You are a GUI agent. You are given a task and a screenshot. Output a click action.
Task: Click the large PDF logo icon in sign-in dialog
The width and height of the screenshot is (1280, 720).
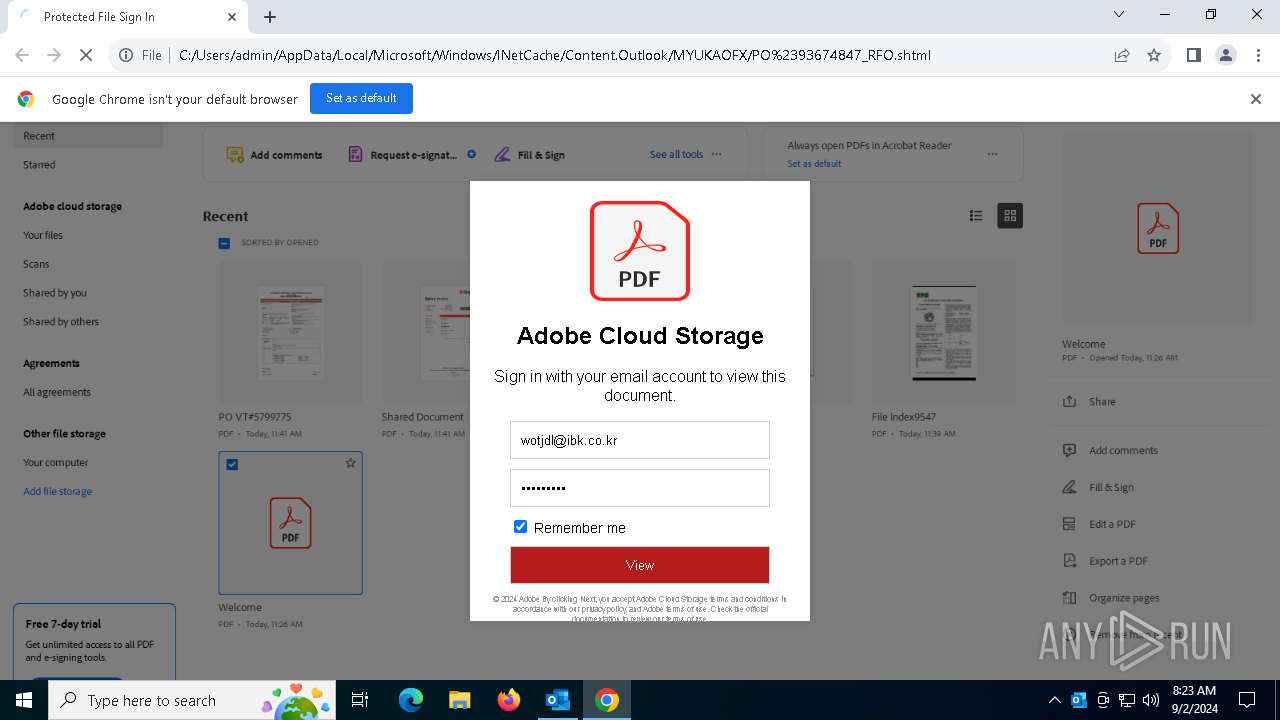pos(640,251)
